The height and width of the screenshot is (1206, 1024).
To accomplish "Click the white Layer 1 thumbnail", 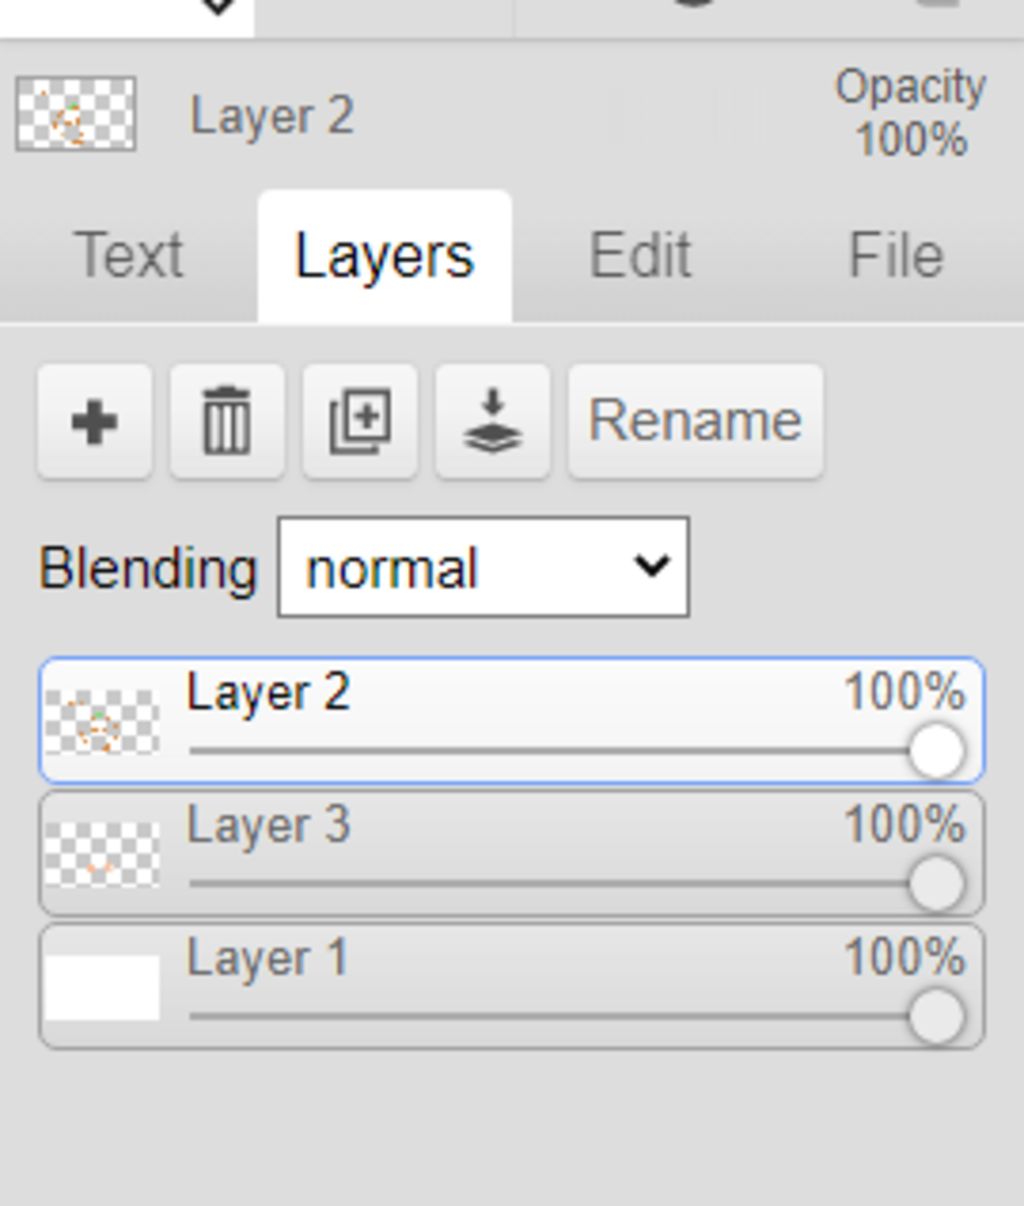I will coord(102,988).
